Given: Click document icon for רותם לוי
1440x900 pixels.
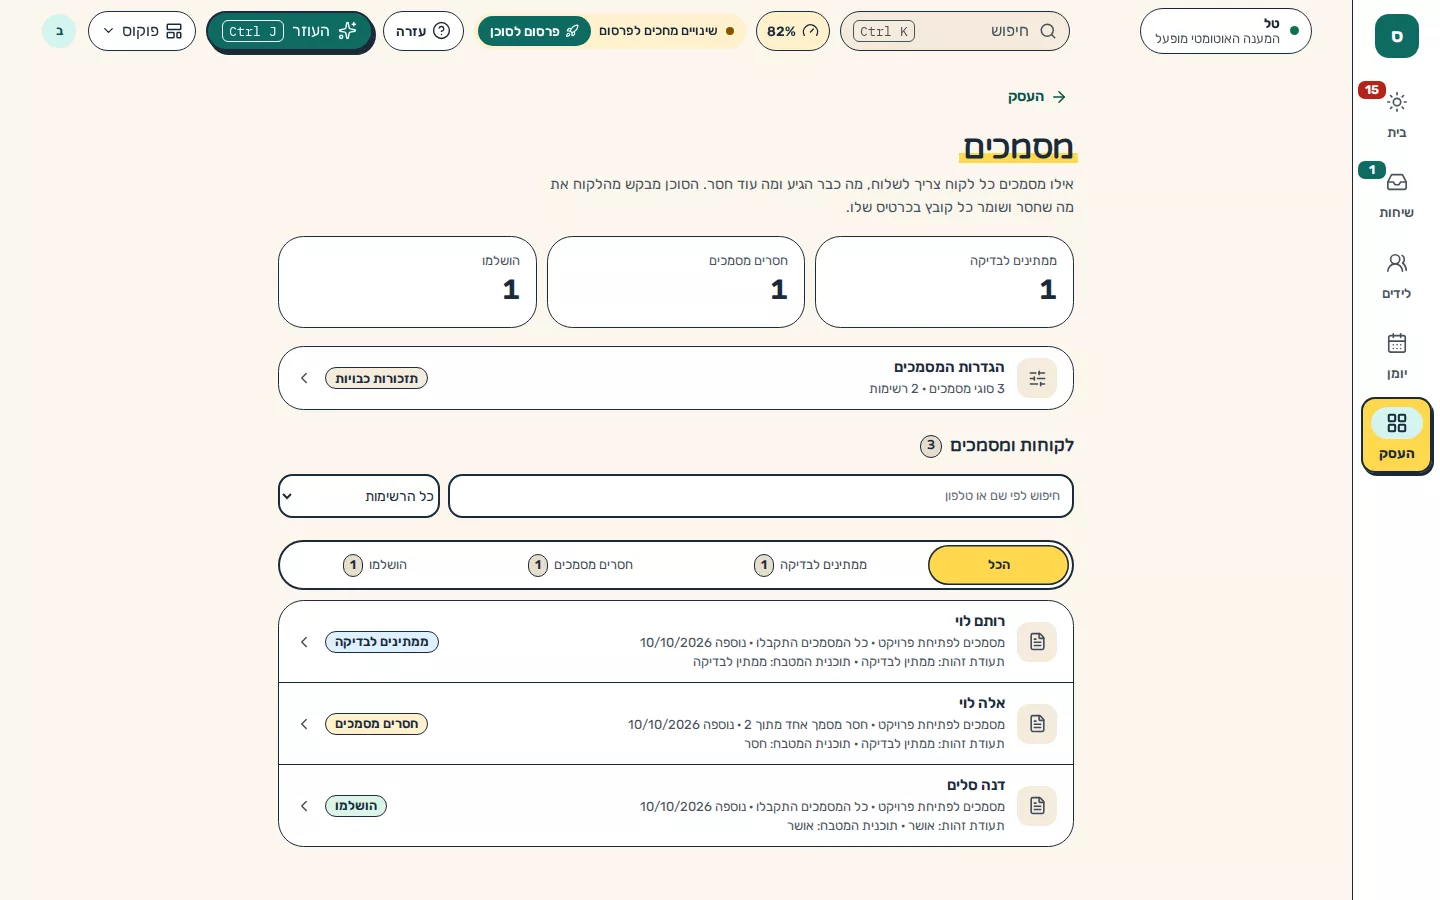Looking at the screenshot, I should pyautogui.click(x=1037, y=642).
